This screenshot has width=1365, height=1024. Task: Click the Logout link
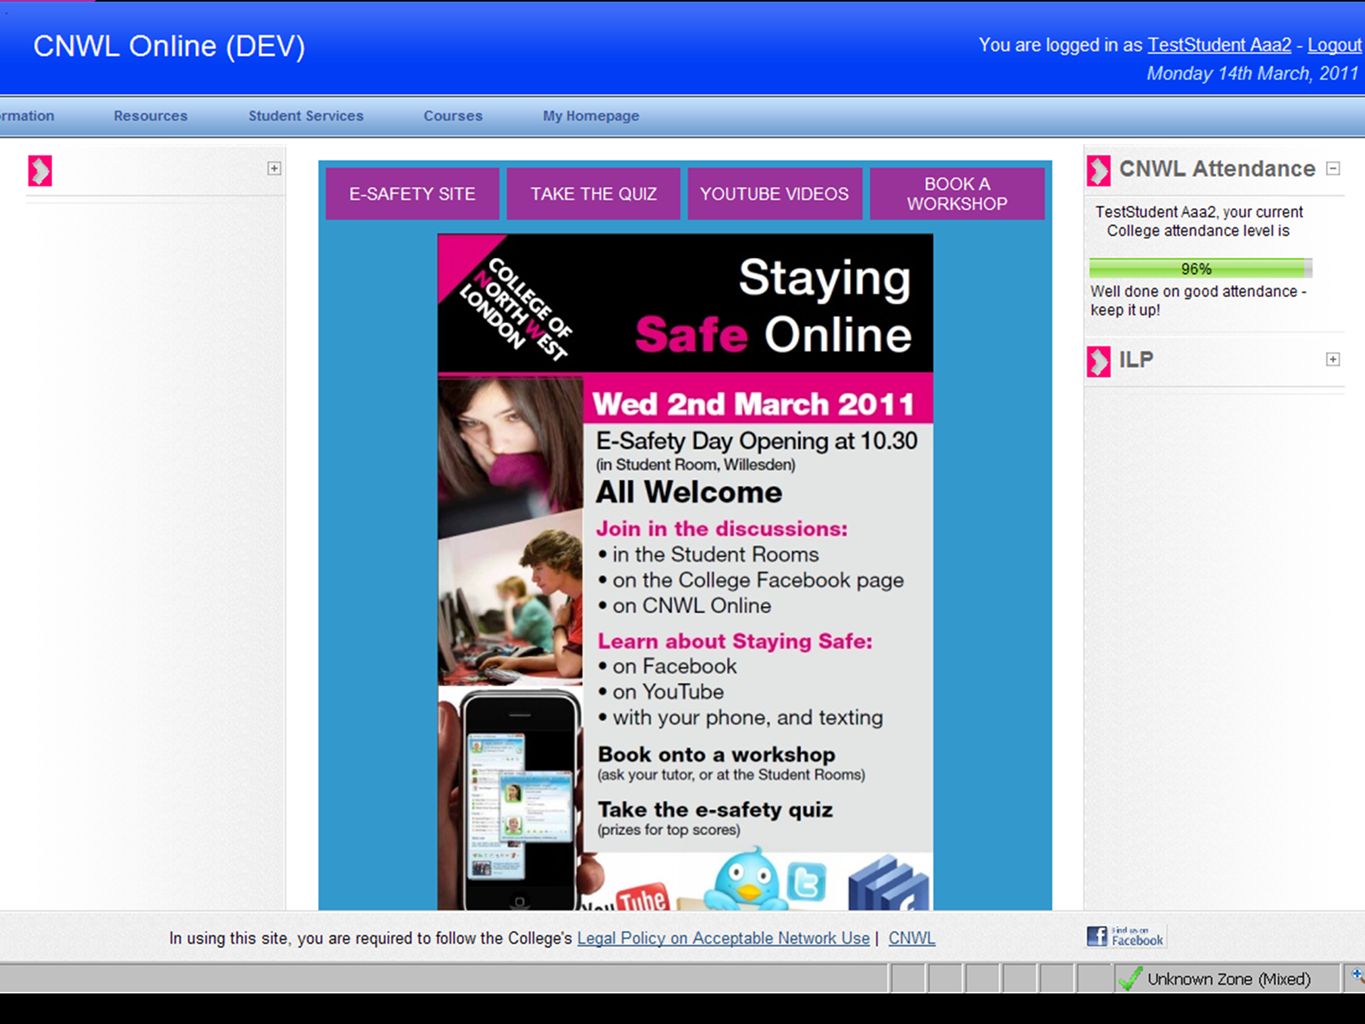1334,45
